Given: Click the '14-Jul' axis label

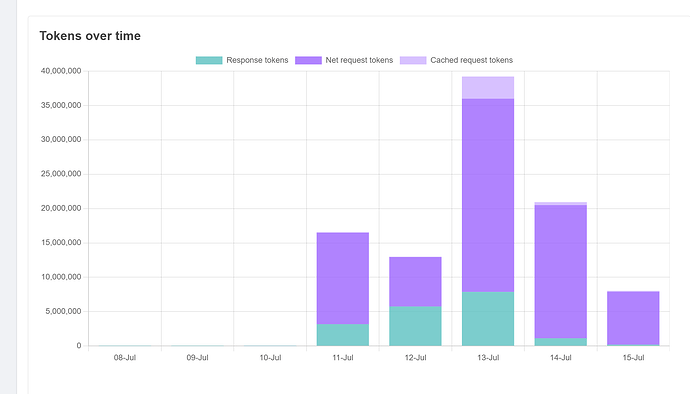Looking at the screenshot, I should coord(561,357).
